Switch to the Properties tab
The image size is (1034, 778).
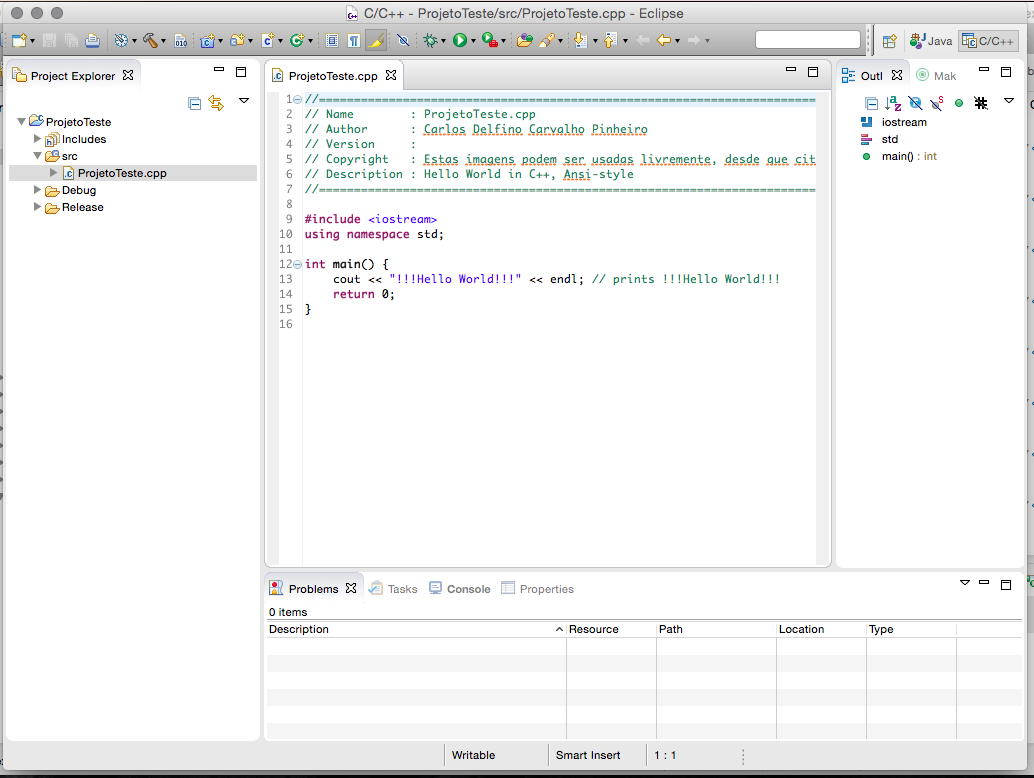(537, 589)
